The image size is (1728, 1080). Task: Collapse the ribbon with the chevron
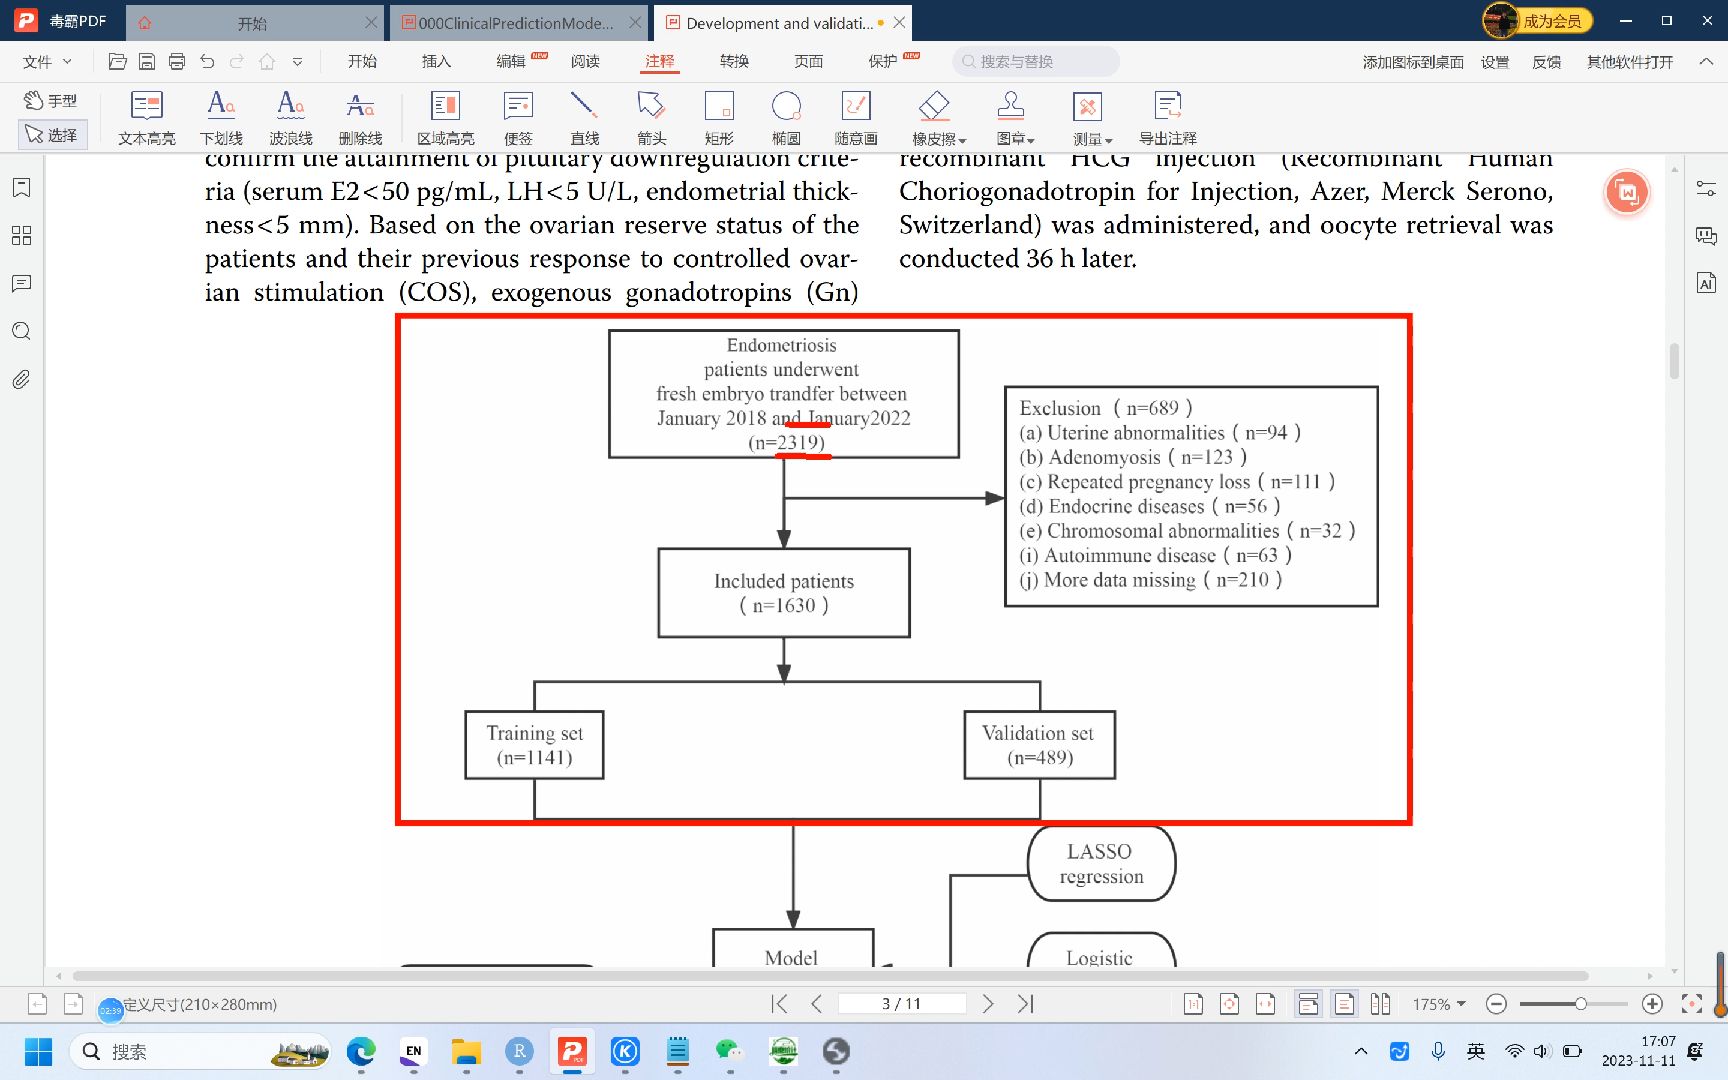[x=1706, y=62]
